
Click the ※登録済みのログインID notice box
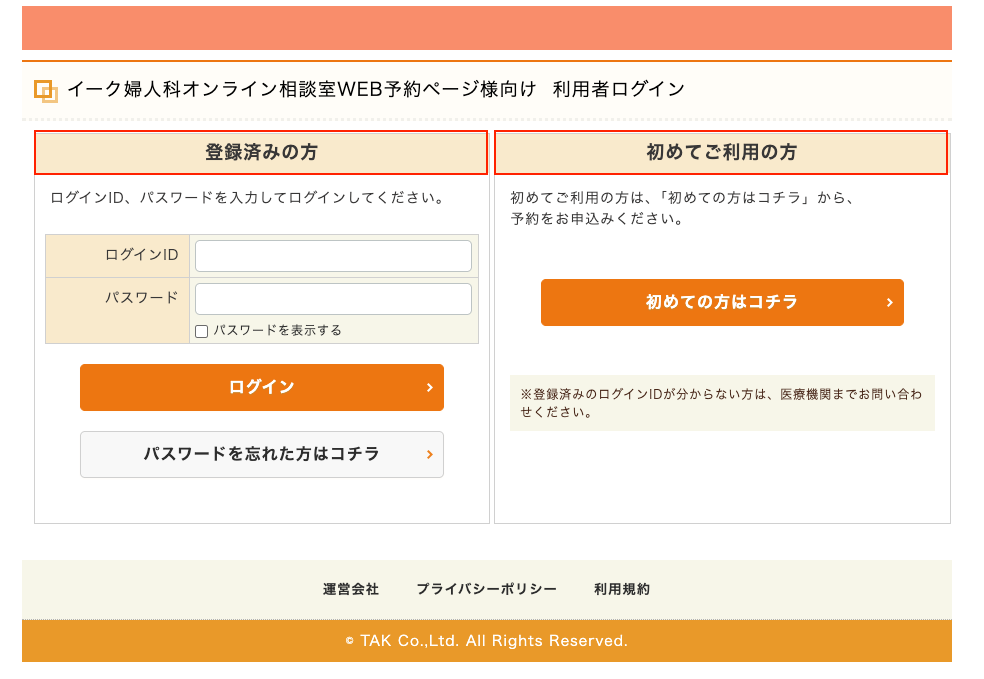click(x=721, y=403)
